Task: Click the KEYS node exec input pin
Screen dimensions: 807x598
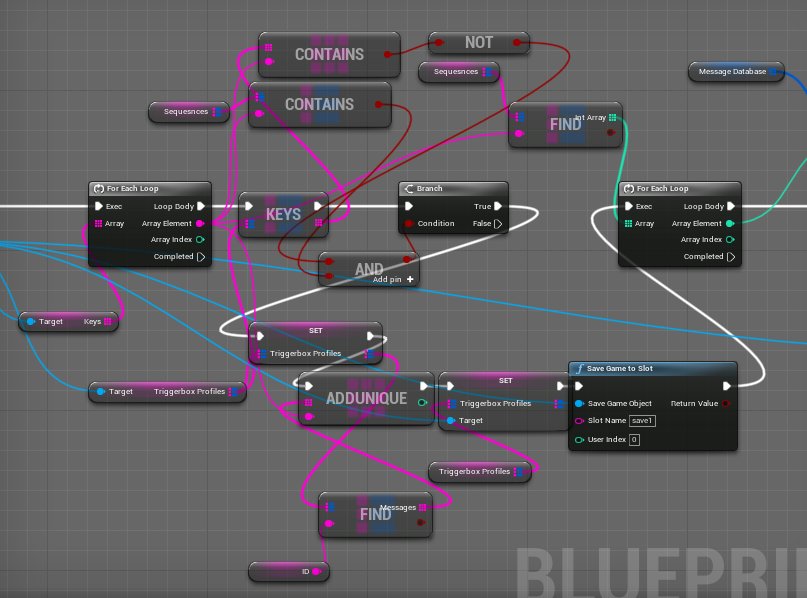Action: tap(249, 206)
